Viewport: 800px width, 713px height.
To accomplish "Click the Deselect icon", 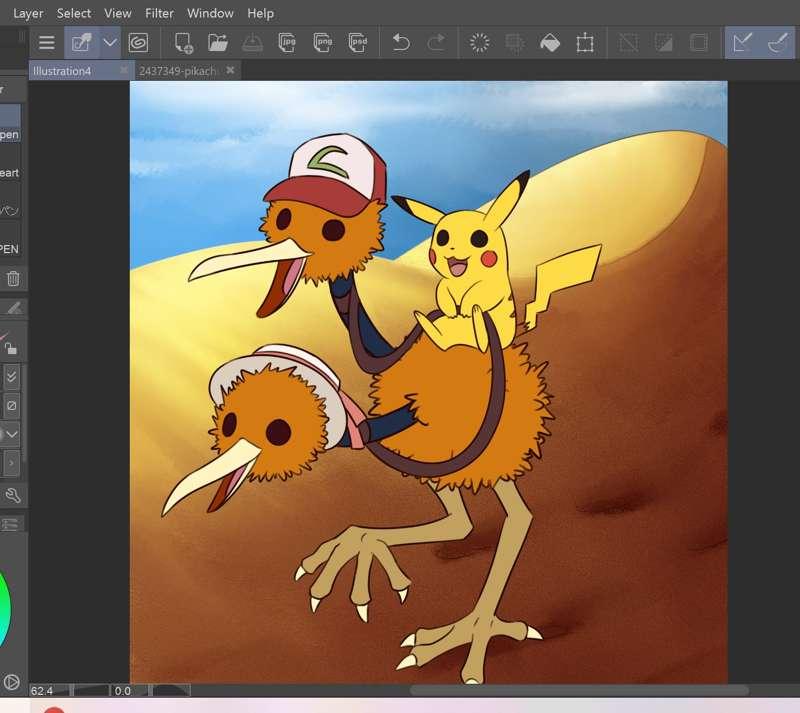I will click(628, 43).
